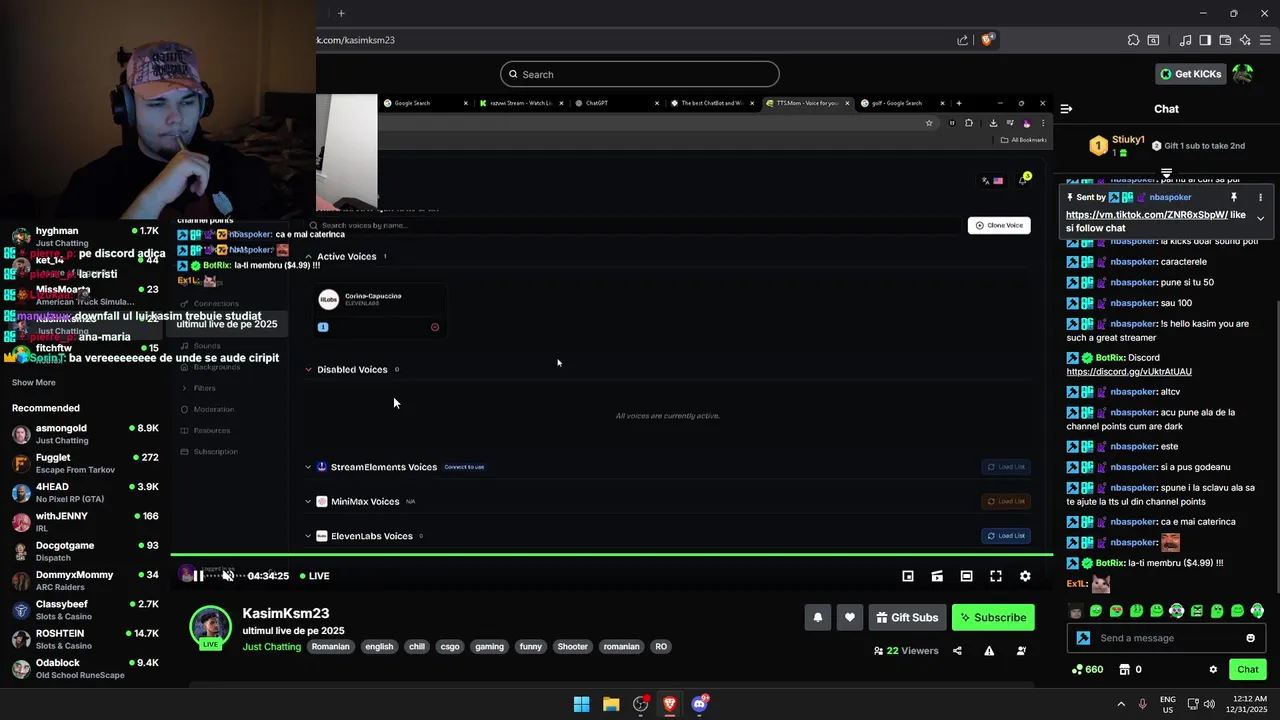Open pinned message three-dot options
The height and width of the screenshot is (720, 1280).
(x=1260, y=198)
